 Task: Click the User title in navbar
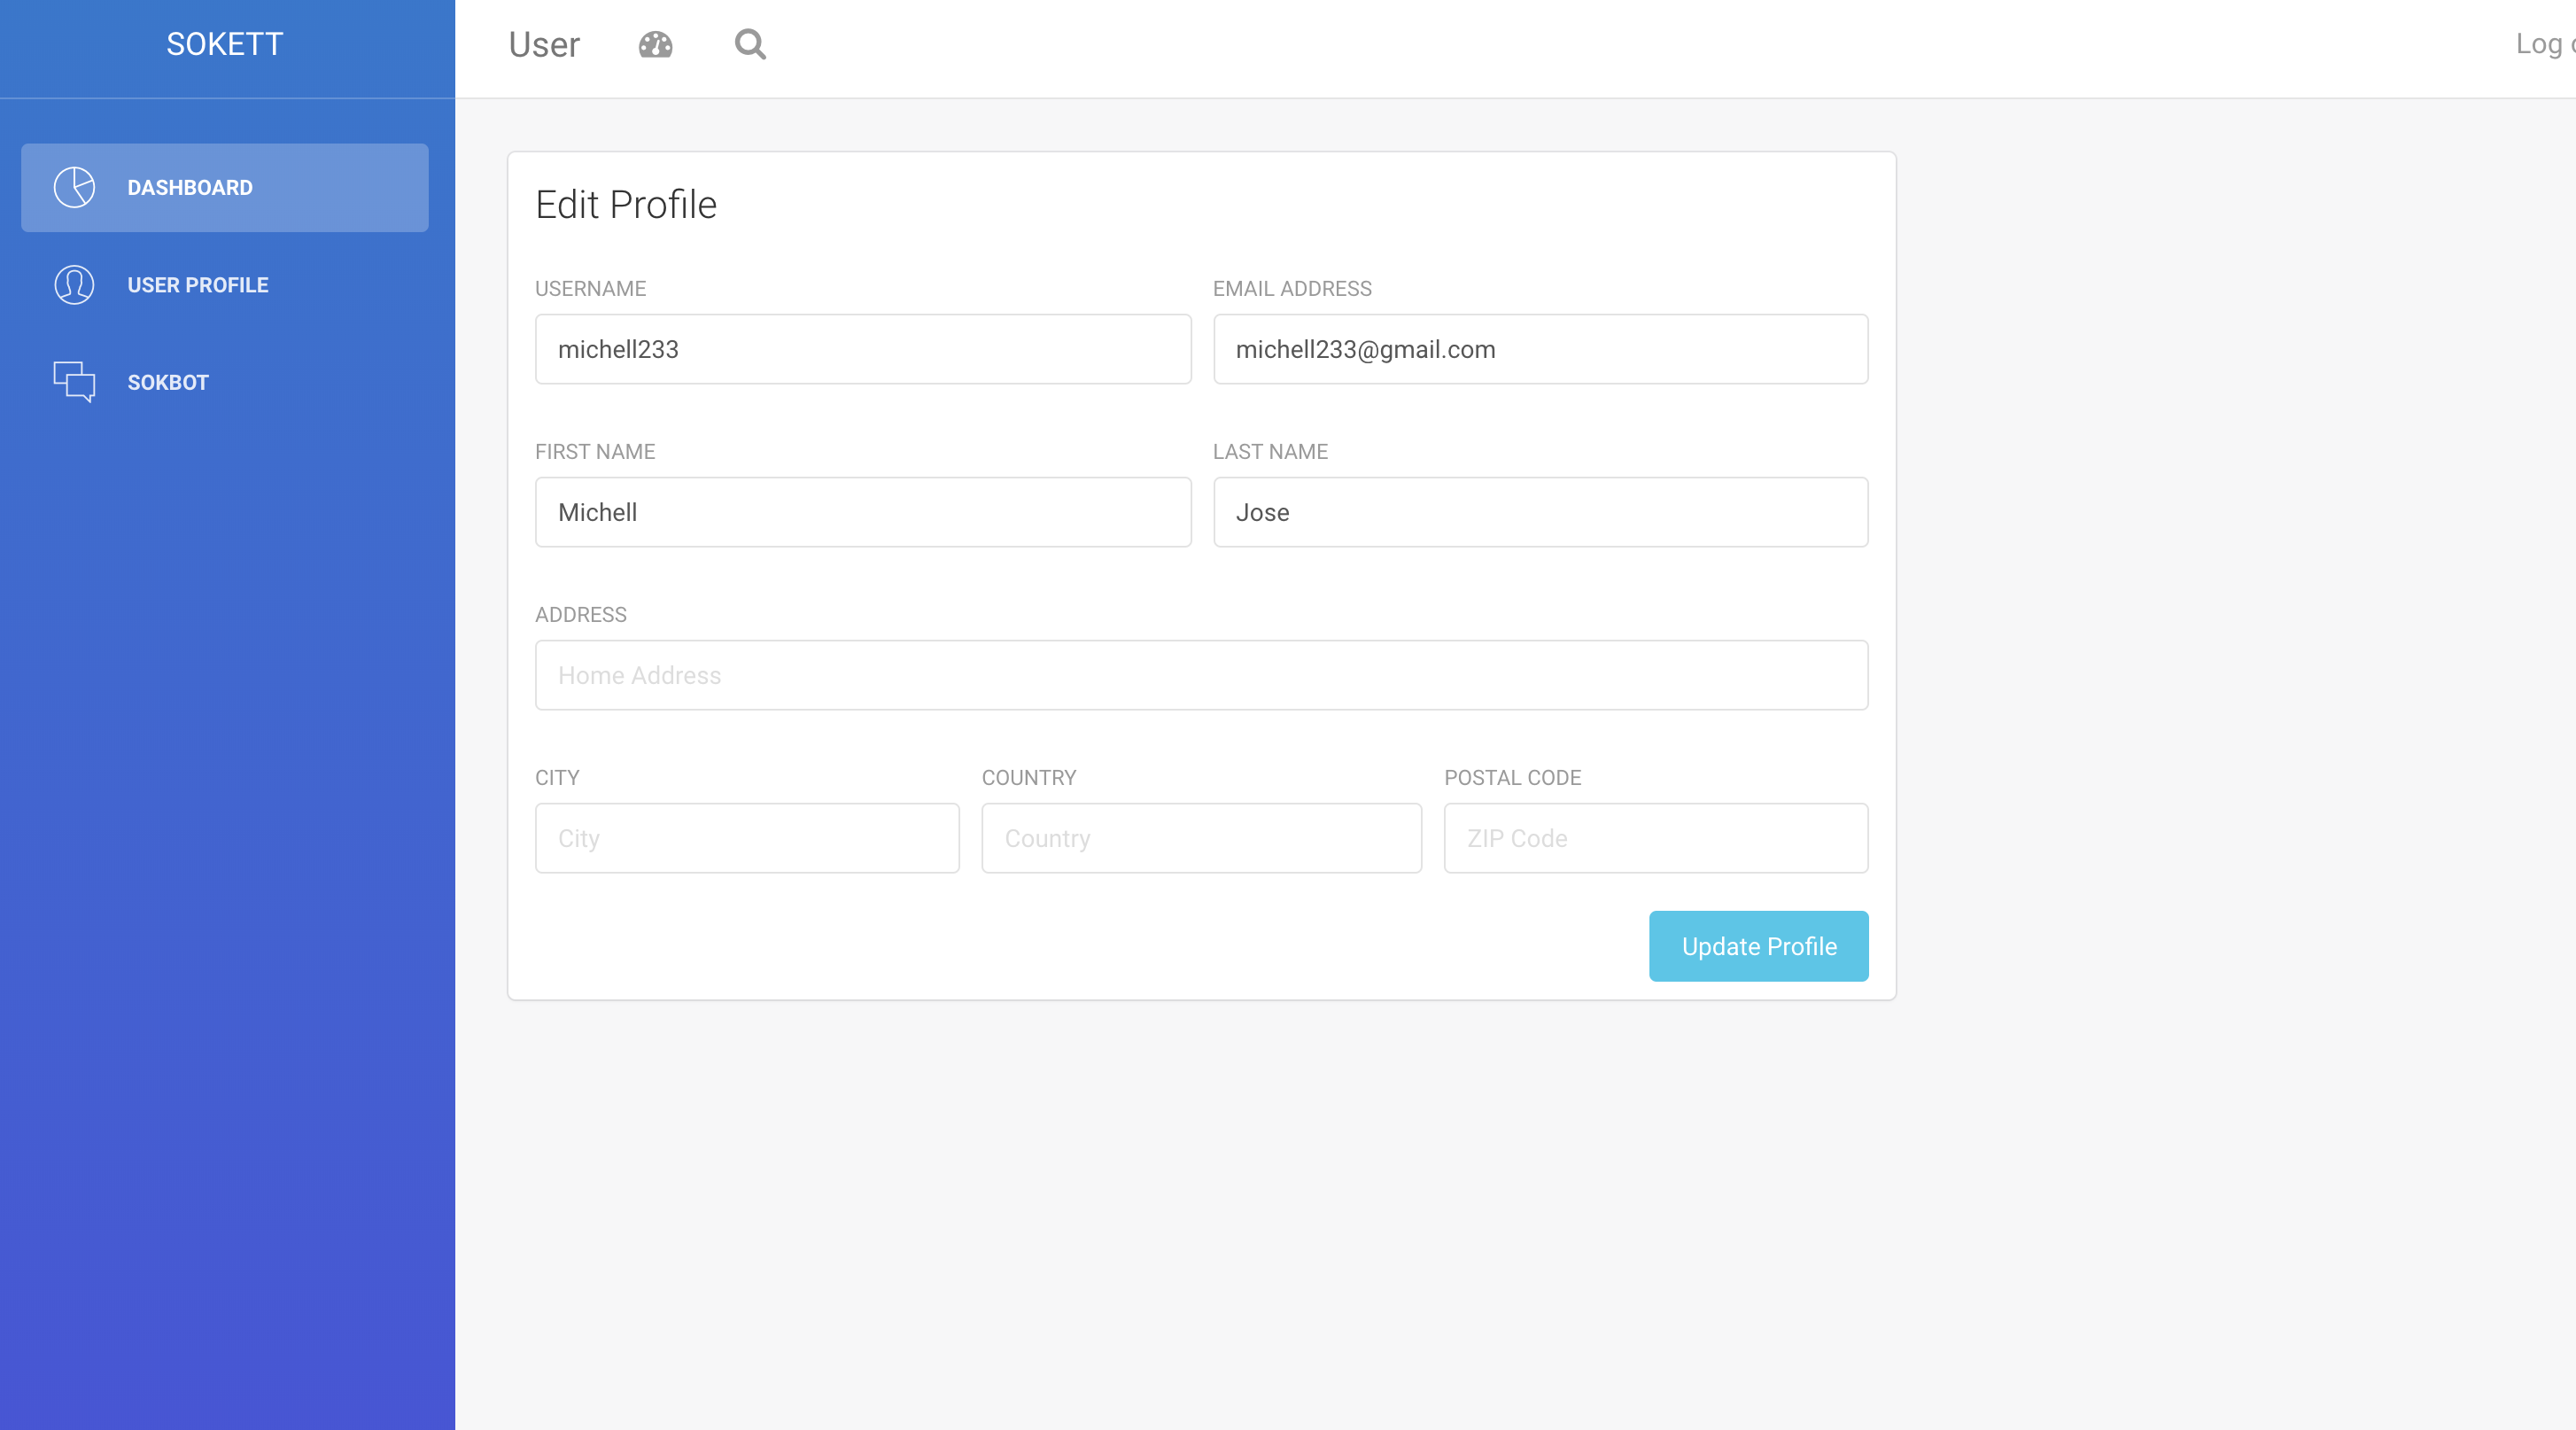click(544, 45)
